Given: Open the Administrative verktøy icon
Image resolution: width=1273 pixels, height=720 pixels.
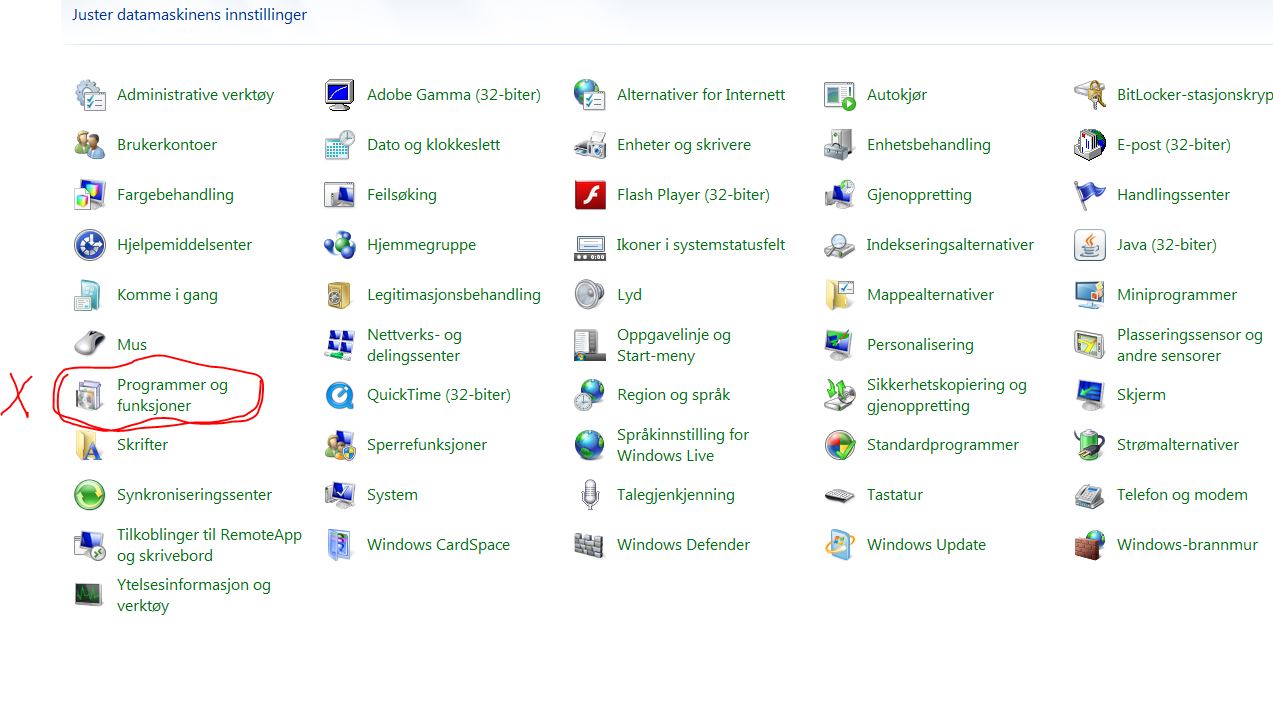Looking at the screenshot, I should [90, 95].
